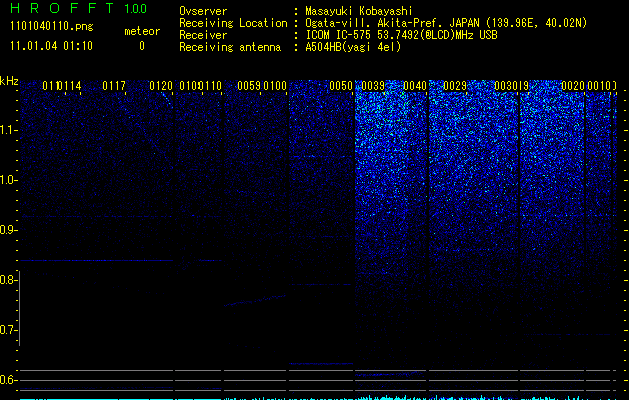Click the 0114 time marker
Image resolution: width=629 pixels, height=400 pixels.
[70, 86]
